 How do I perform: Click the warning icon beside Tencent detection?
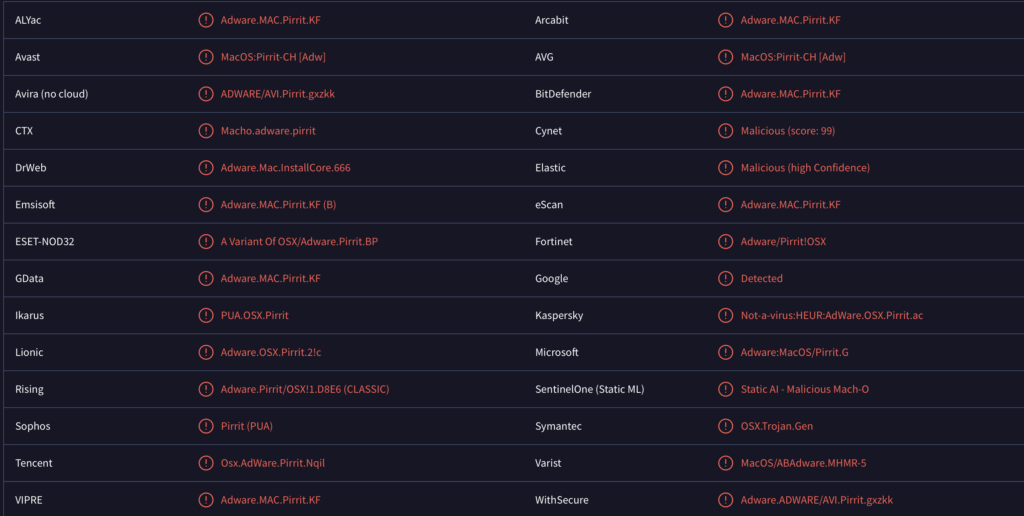point(206,463)
